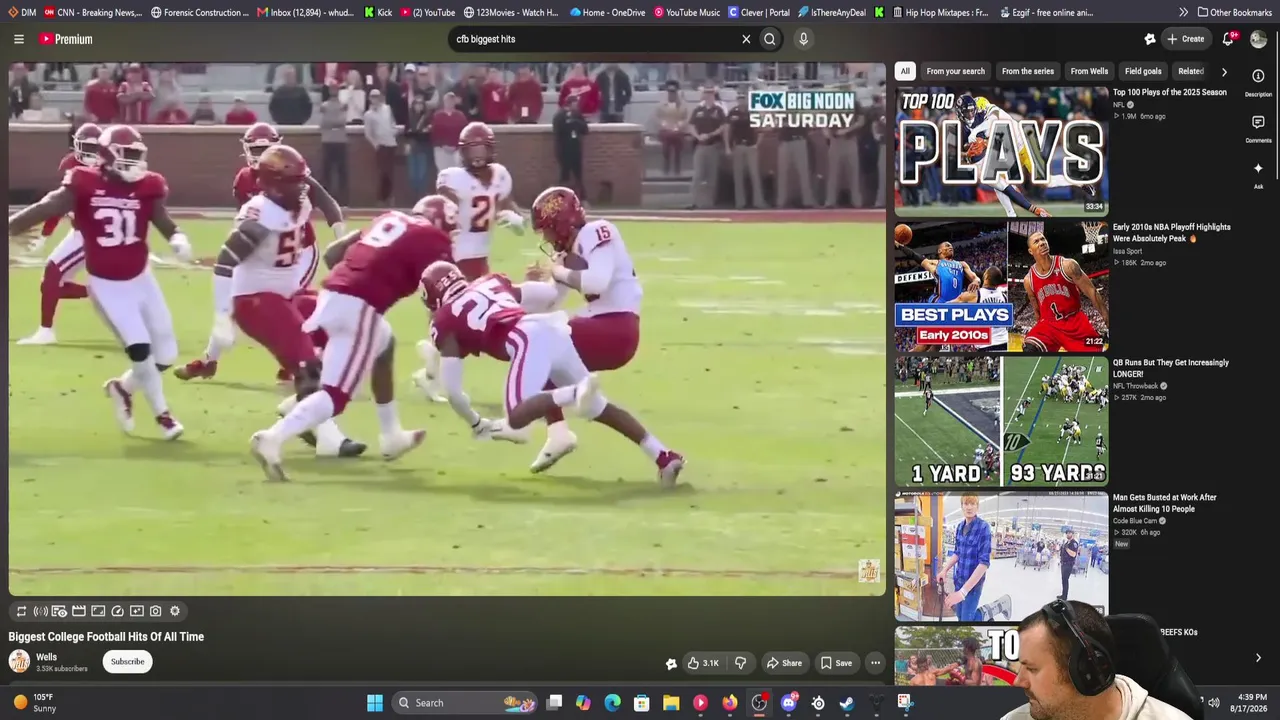The height and width of the screenshot is (720, 1280).
Task: Click the sparkle icon left of Create
Action: point(1150,39)
